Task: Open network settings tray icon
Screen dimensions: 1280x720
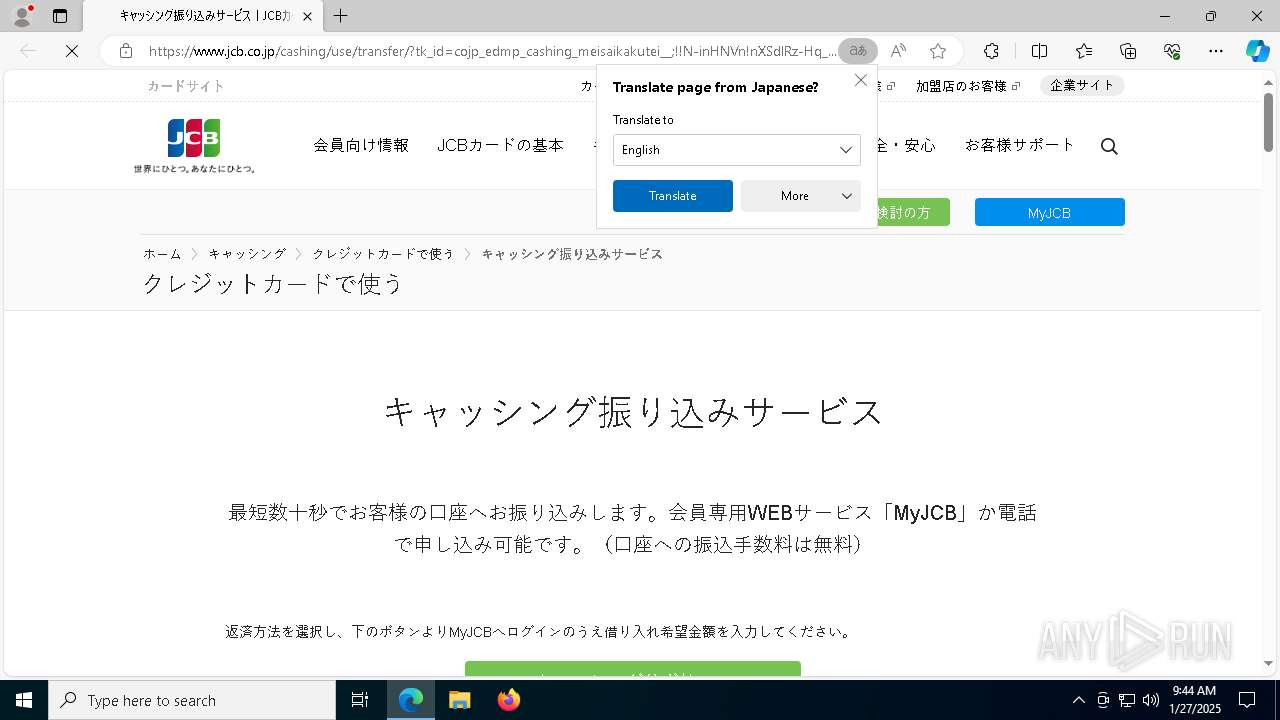Action: coord(1126,700)
